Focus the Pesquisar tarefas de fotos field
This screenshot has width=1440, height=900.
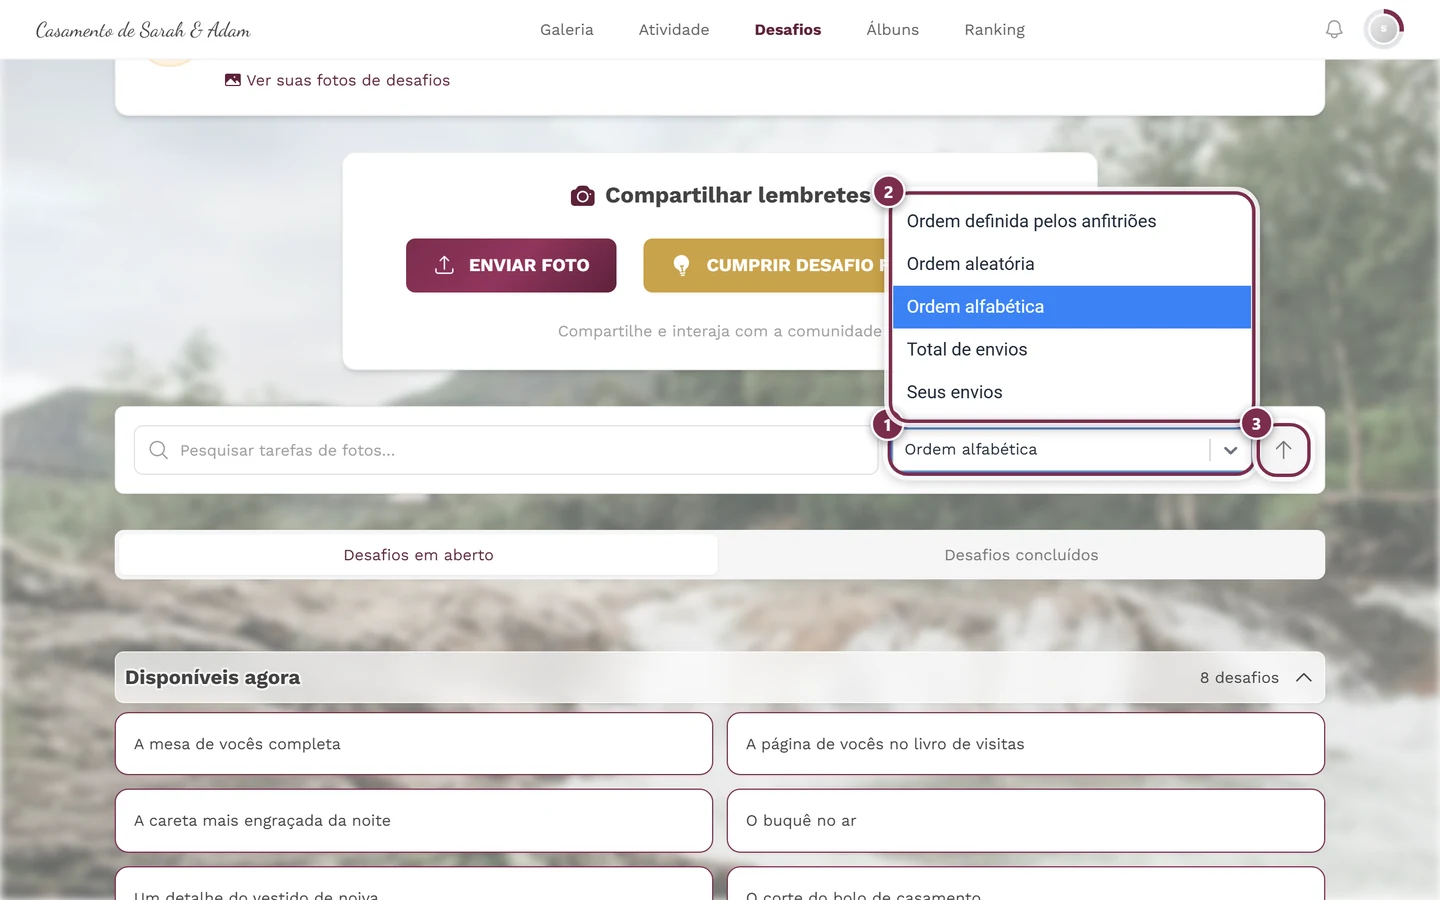[x=506, y=450]
